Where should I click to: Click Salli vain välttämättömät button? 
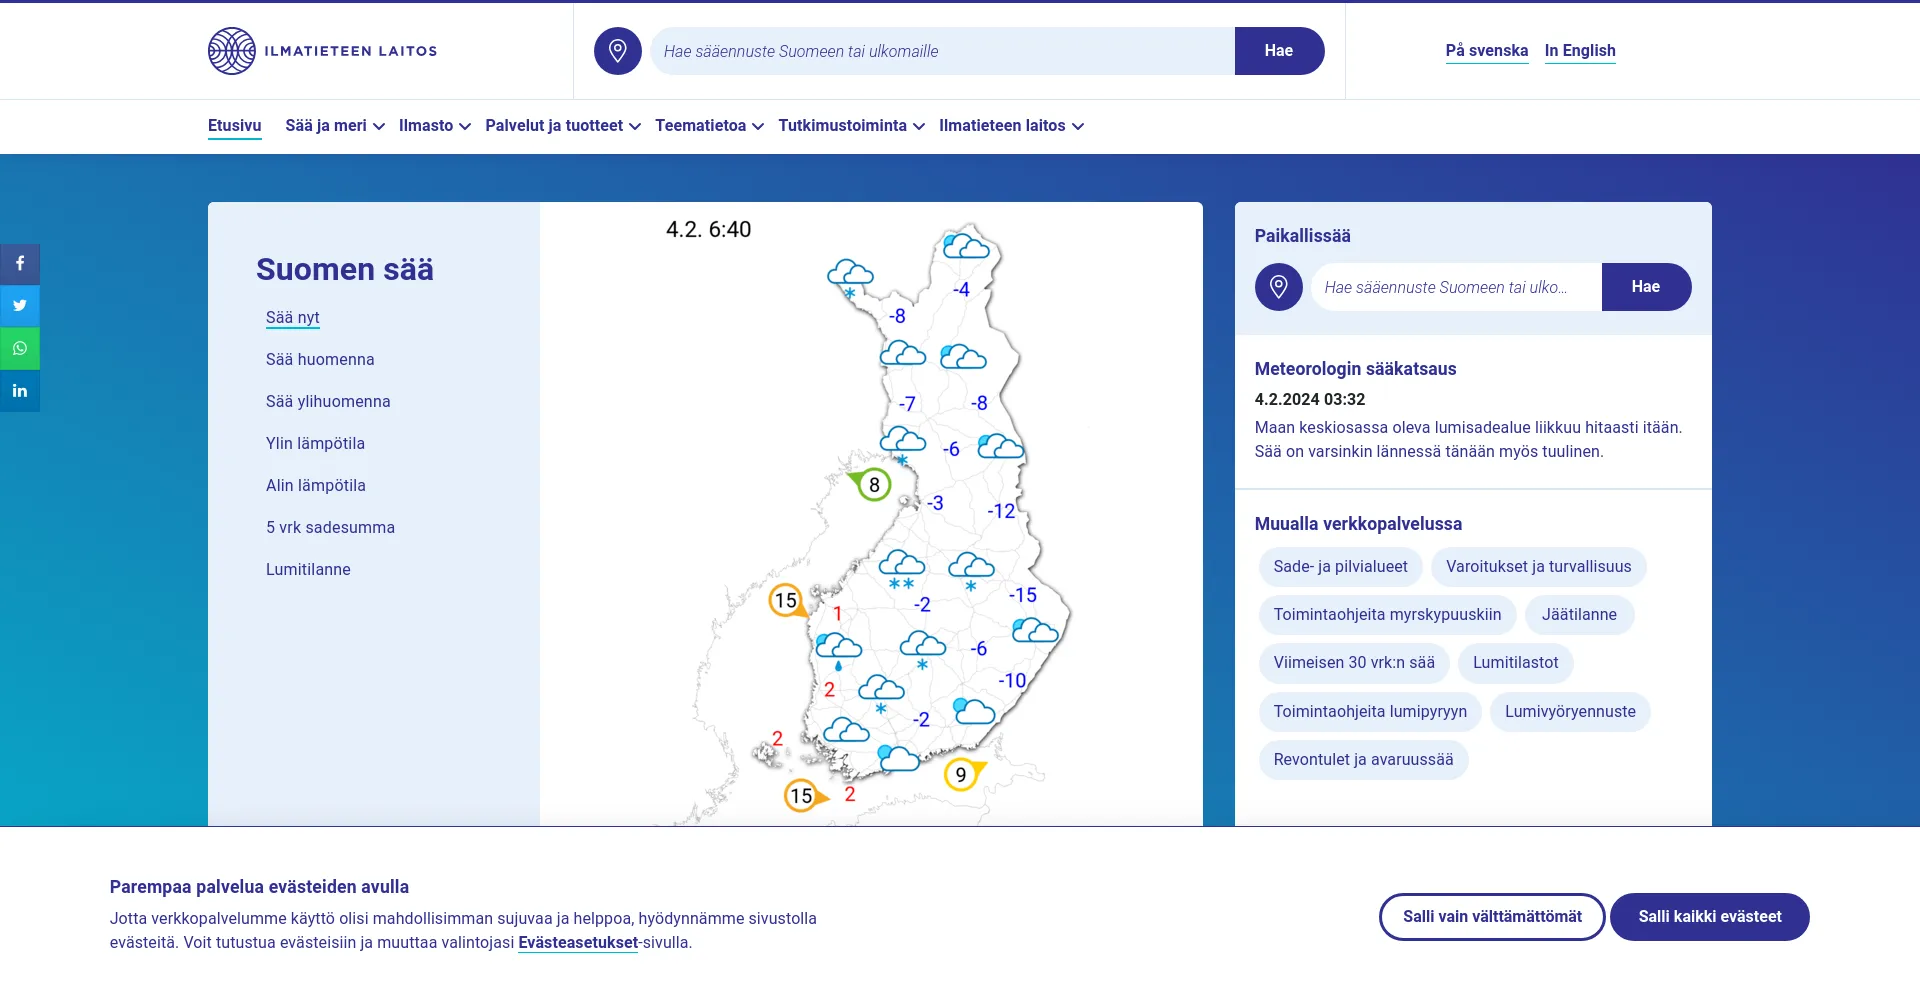pos(1491,917)
